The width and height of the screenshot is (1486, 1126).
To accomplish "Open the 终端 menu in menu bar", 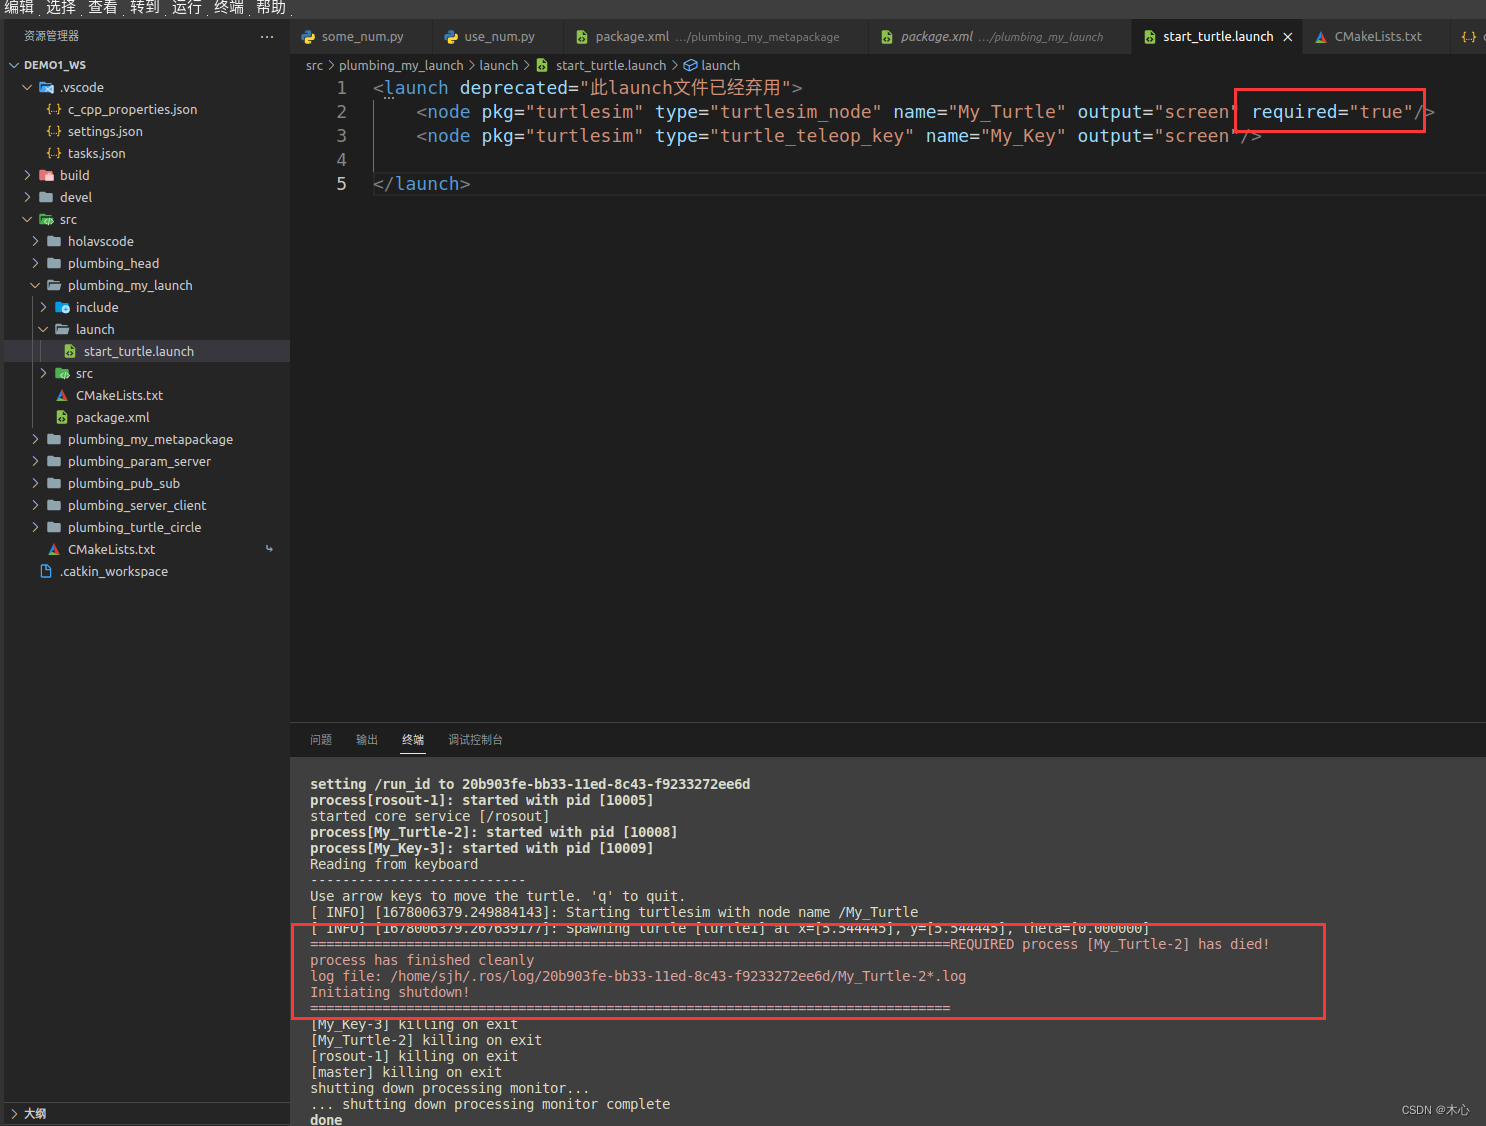I will 228,8.
